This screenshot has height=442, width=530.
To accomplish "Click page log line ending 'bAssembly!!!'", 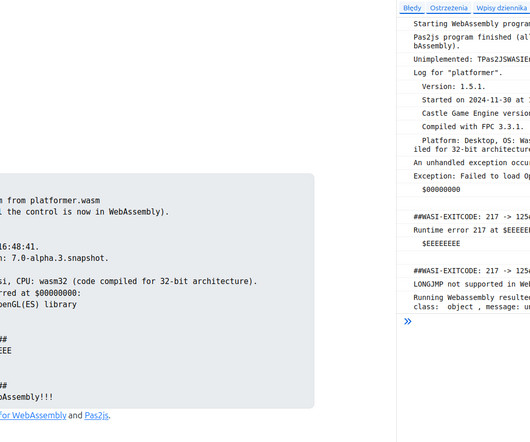I will click(27, 397).
